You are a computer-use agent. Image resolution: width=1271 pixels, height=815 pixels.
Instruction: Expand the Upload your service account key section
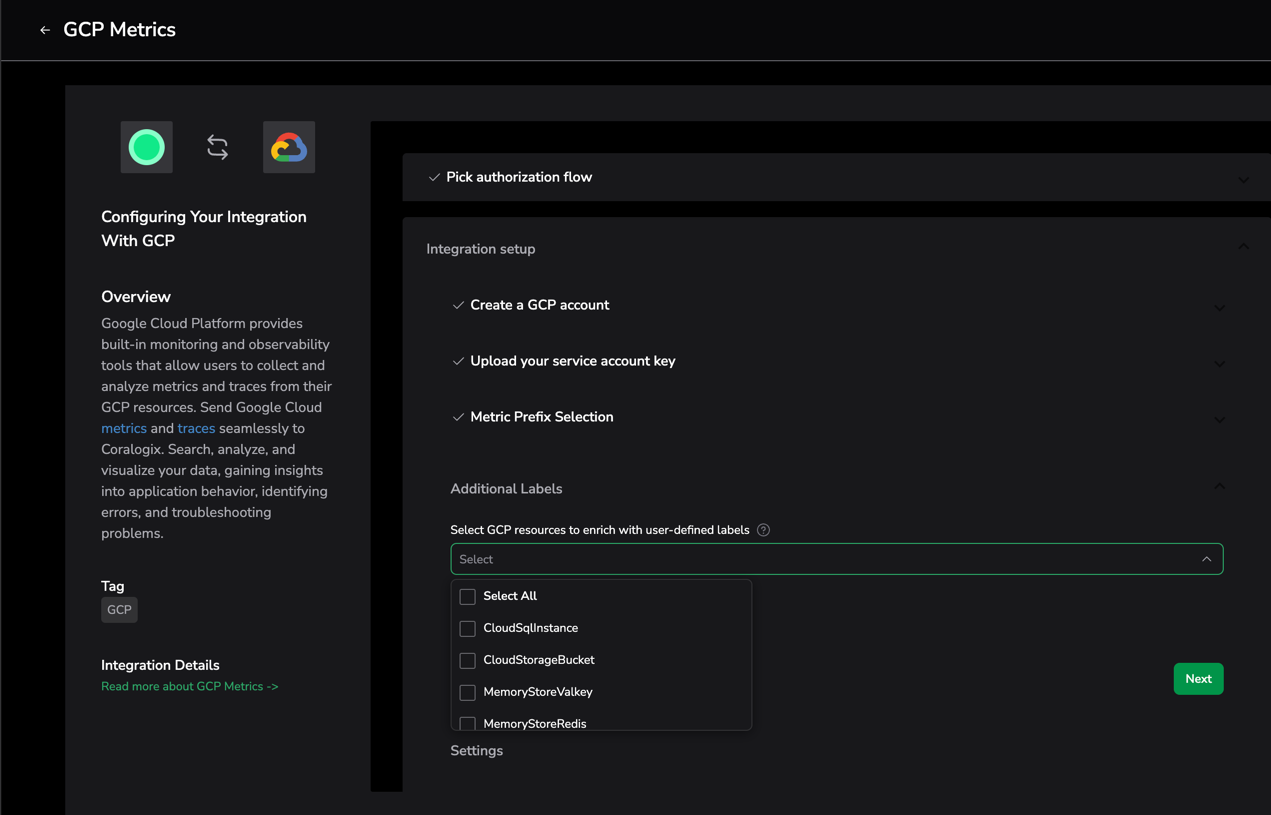coord(1219,363)
